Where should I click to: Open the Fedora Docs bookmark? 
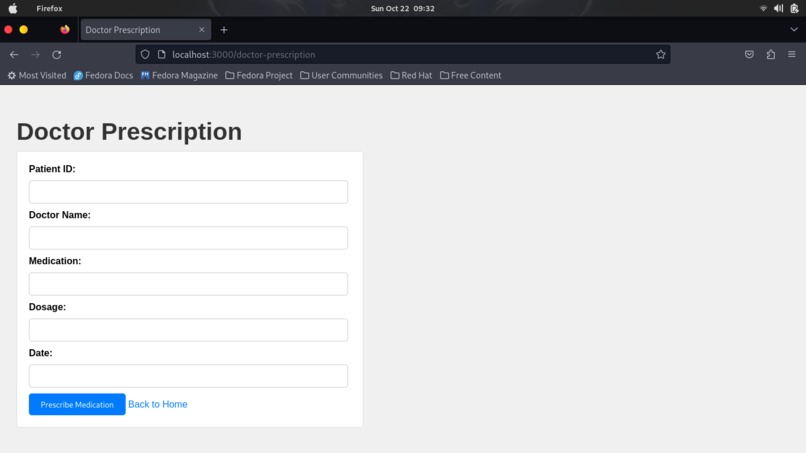tap(103, 75)
